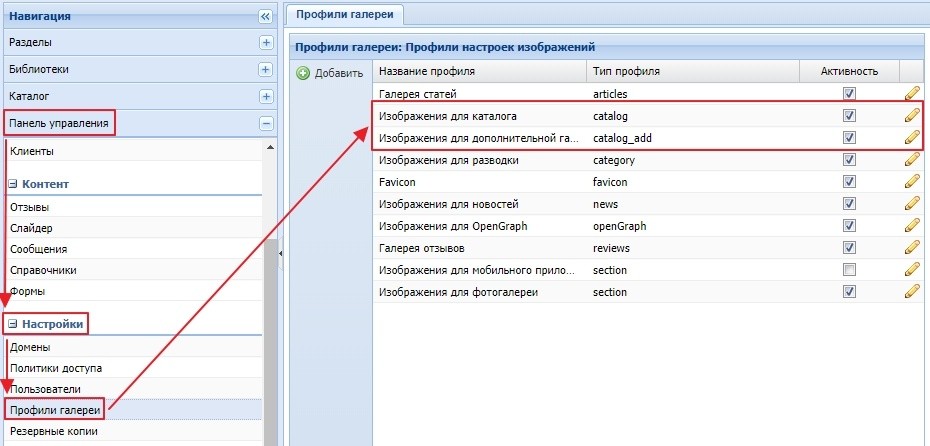Screen dimensions: 930x446
Task: Open editing for Изображения для новостей profile
Action: pyautogui.click(x=911, y=204)
